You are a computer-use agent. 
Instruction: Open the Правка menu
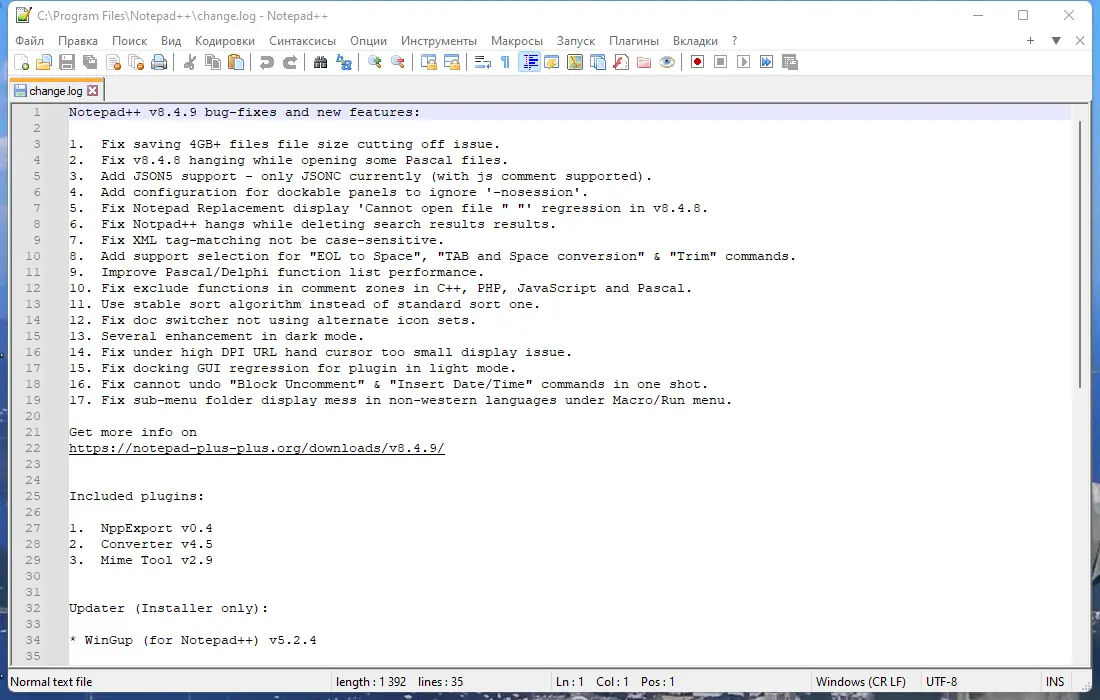[x=78, y=41]
